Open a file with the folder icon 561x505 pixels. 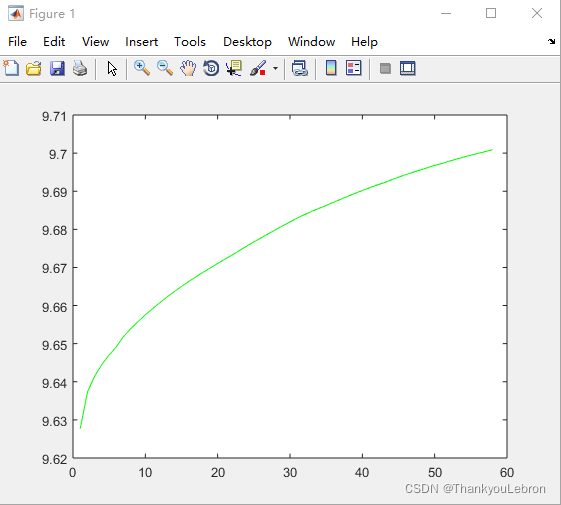(x=34, y=68)
